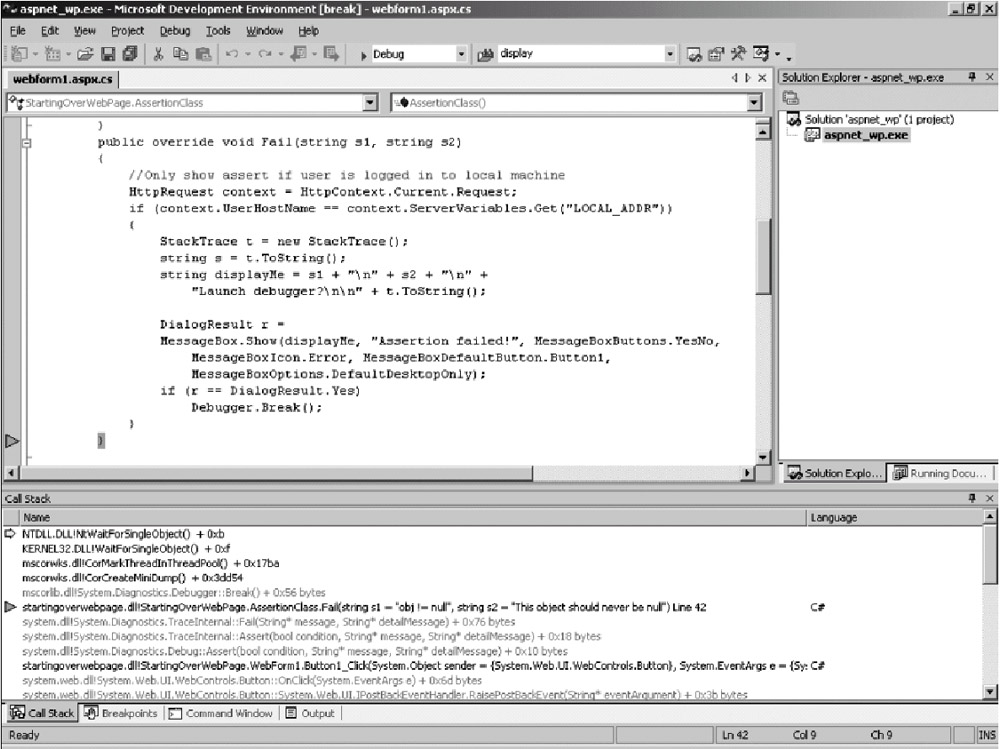The height and width of the screenshot is (749, 1000).
Task: Click the Copy icon in toolbar
Action: (181, 54)
